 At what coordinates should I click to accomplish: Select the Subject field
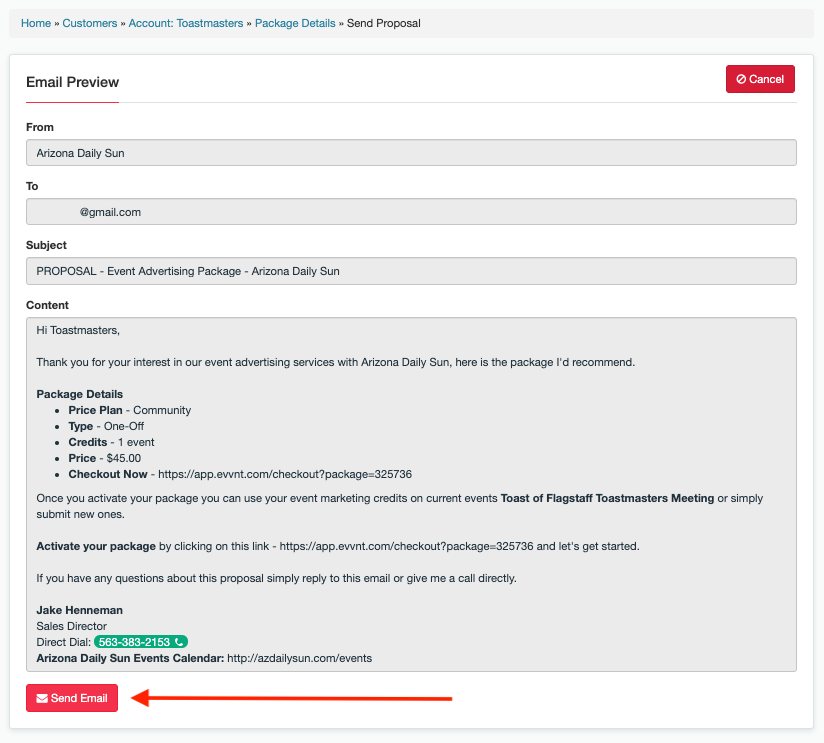coord(411,271)
